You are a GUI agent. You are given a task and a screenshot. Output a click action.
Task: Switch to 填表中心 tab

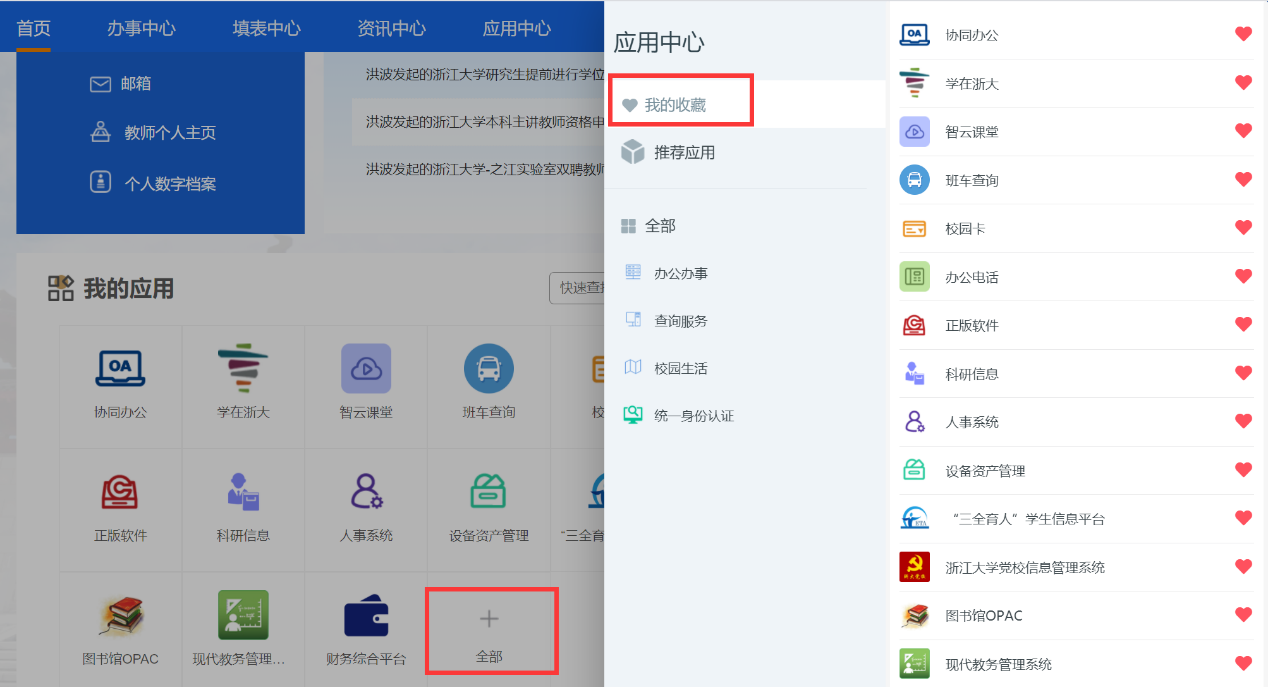click(x=266, y=28)
